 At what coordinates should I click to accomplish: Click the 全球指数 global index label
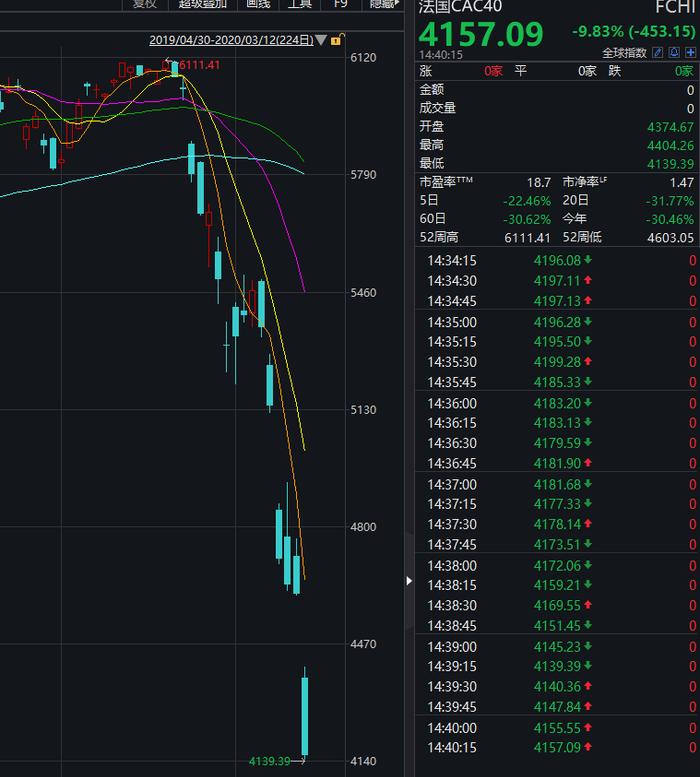click(624, 53)
